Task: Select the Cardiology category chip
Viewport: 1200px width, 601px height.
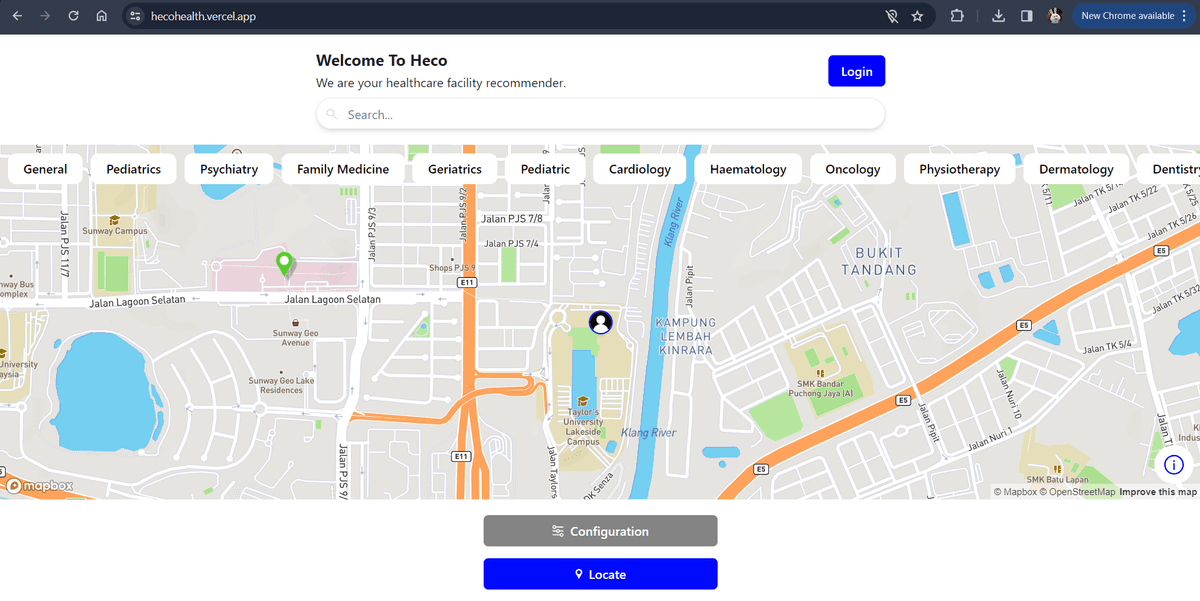Action: 640,169
